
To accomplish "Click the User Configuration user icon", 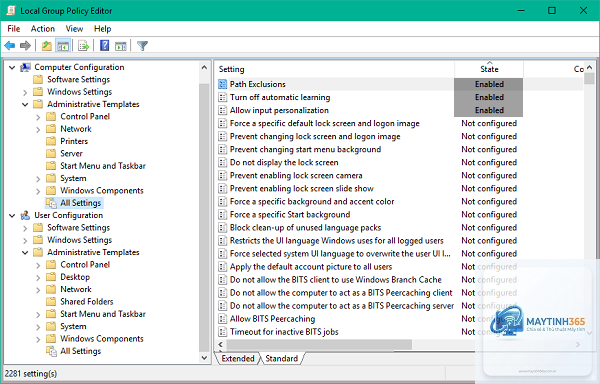I will [x=25, y=215].
